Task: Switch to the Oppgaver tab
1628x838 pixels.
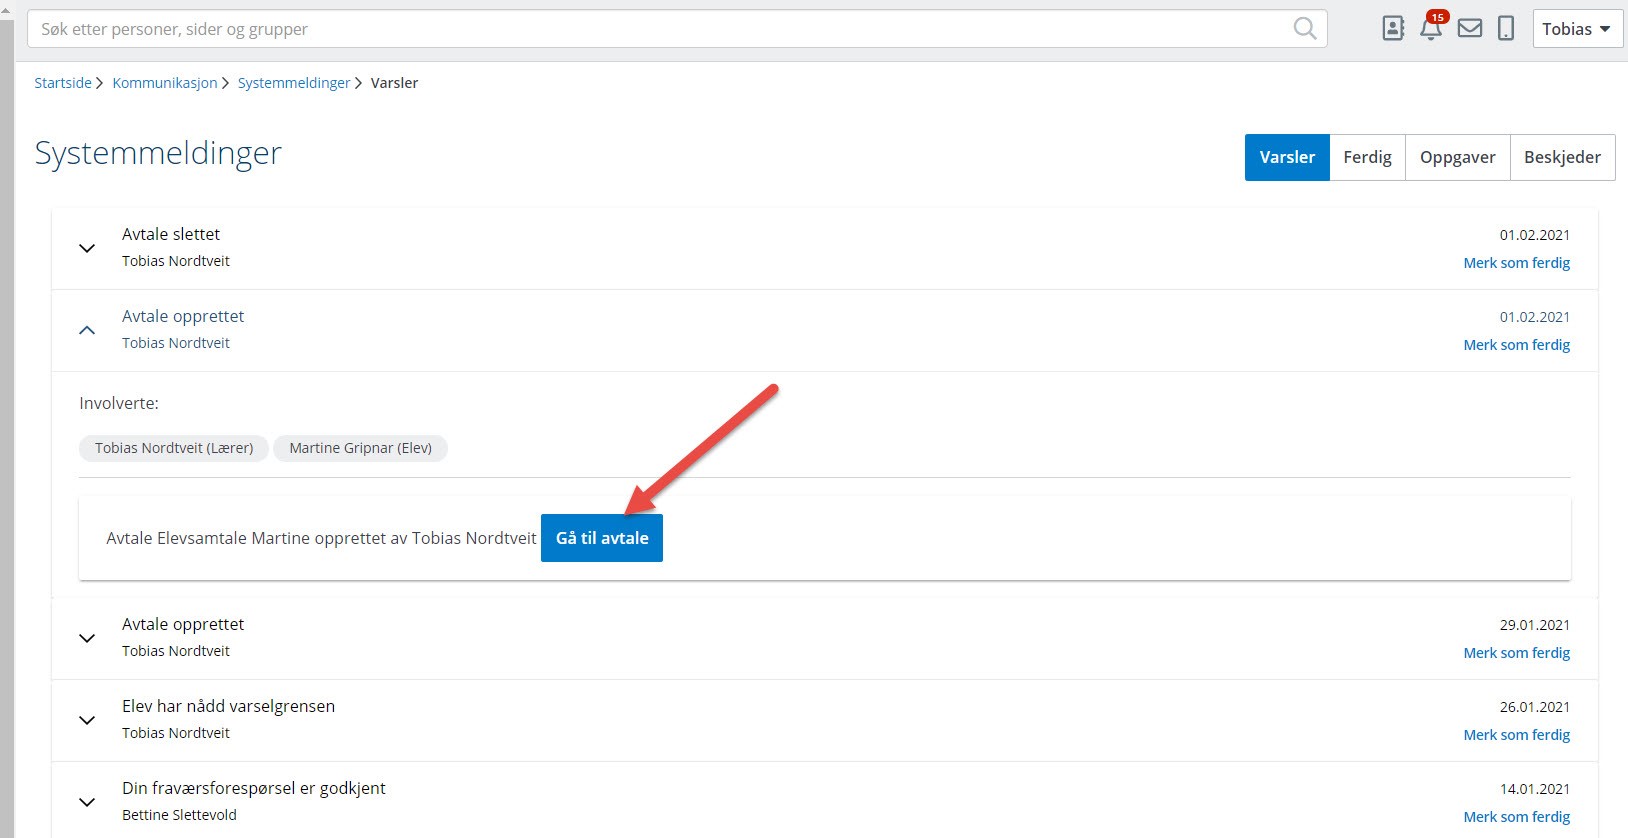Action: 1457,157
